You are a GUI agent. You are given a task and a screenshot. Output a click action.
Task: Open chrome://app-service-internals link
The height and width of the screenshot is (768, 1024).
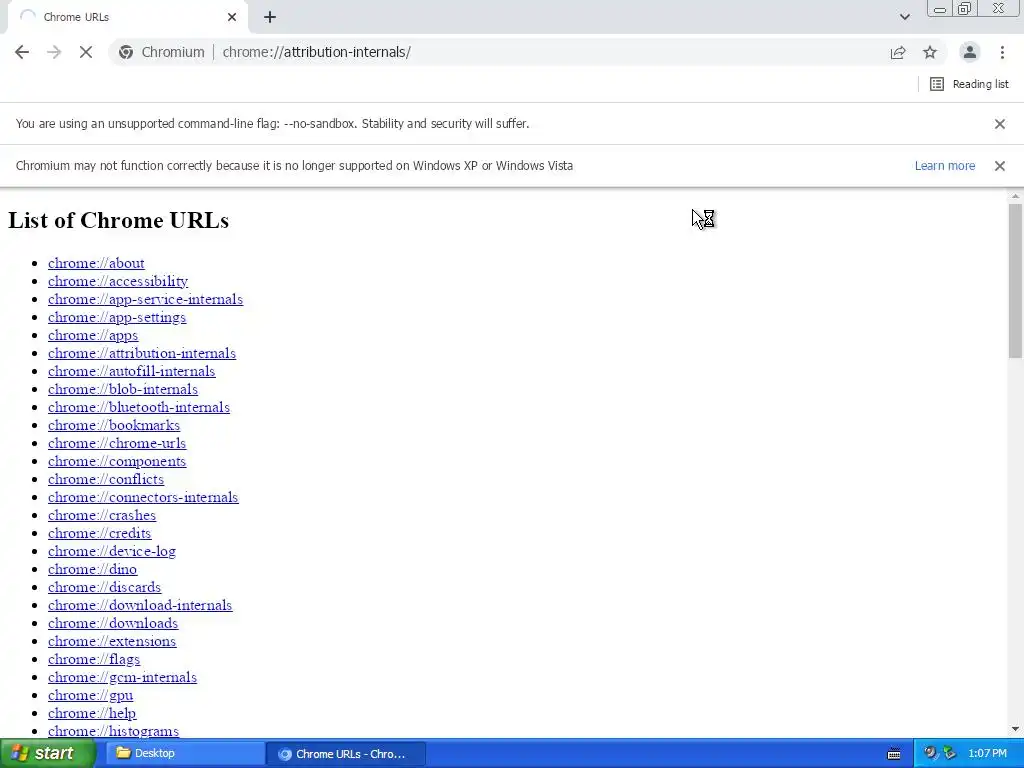(x=145, y=299)
